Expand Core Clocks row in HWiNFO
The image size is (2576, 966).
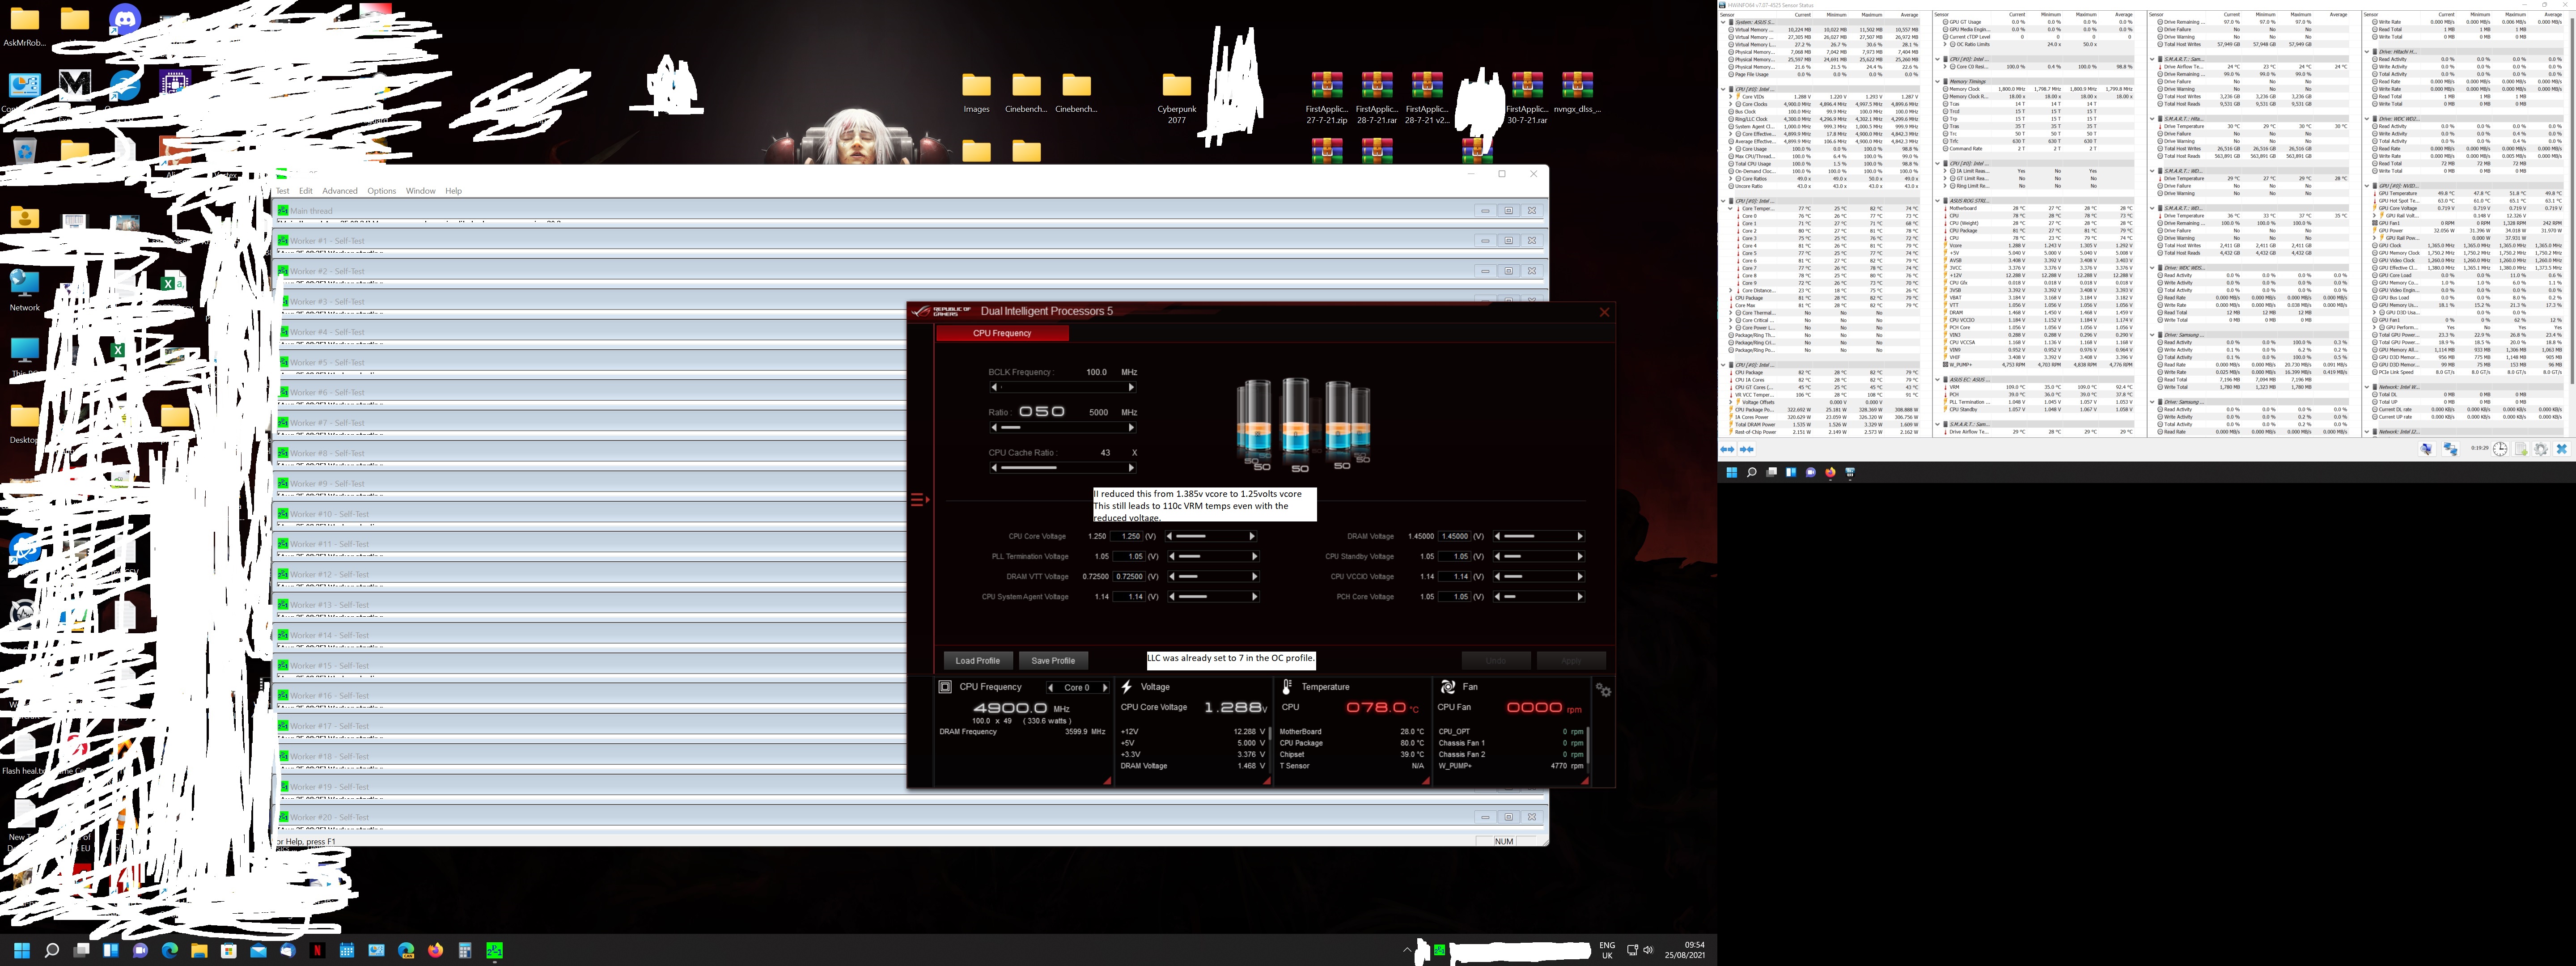(x=1731, y=104)
